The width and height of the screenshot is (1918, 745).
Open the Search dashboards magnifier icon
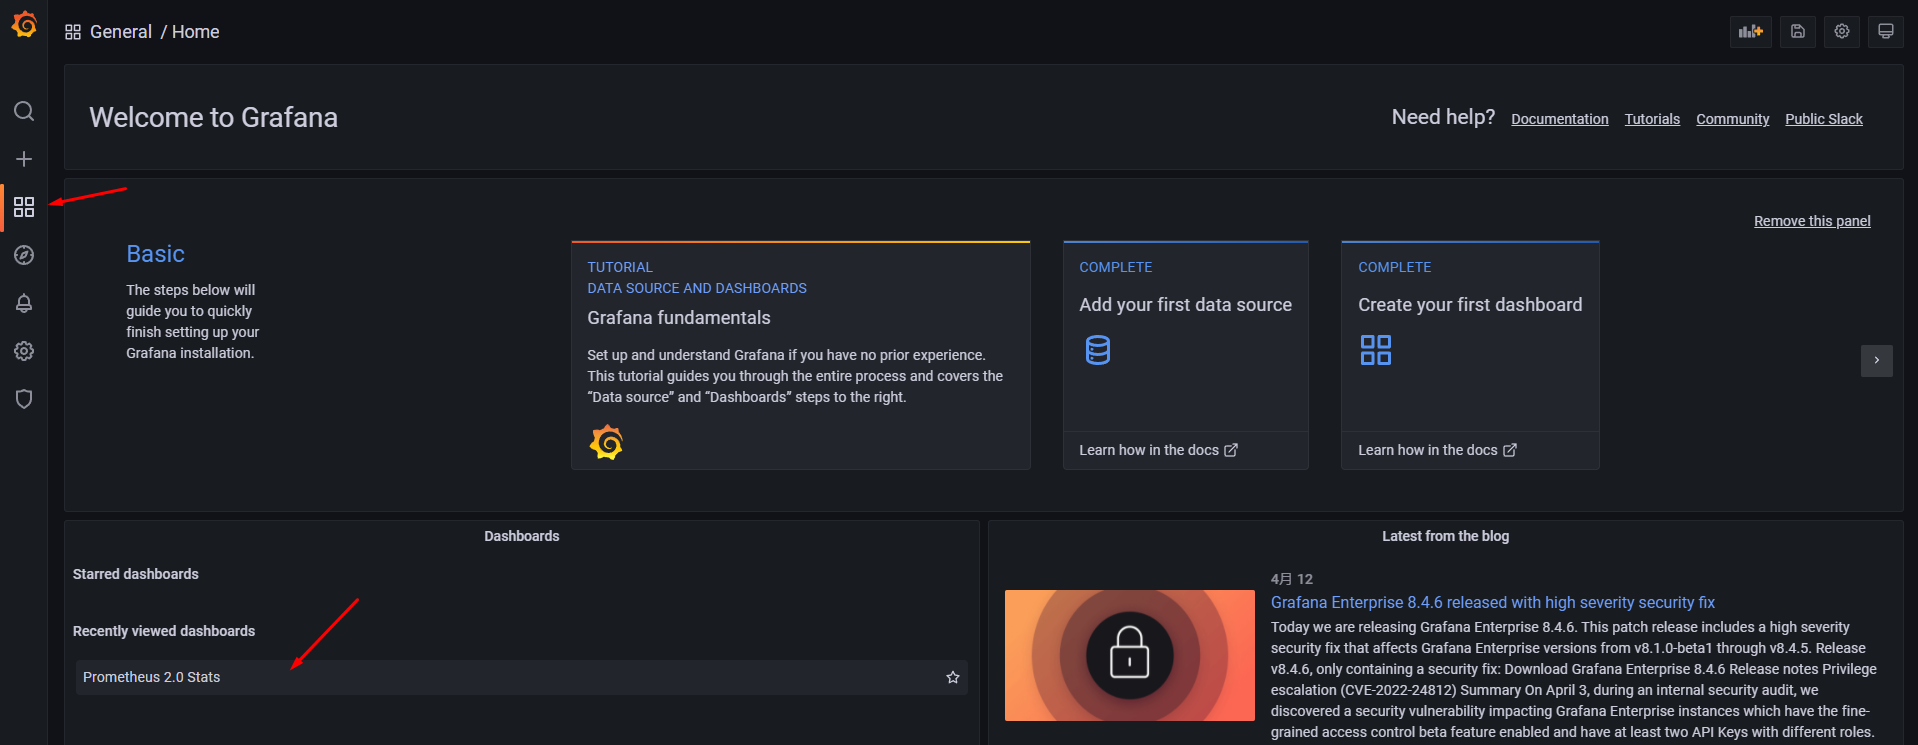[x=24, y=111]
